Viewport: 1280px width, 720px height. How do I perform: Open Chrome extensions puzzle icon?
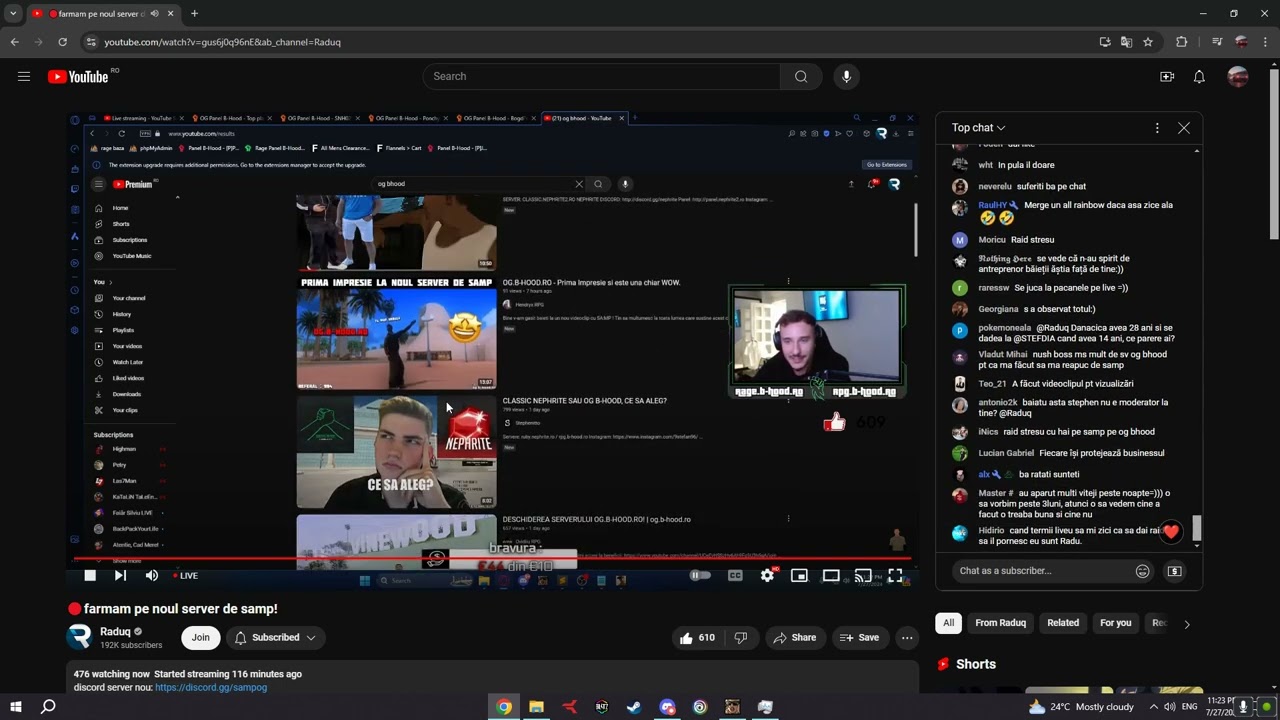pyautogui.click(x=1182, y=42)
